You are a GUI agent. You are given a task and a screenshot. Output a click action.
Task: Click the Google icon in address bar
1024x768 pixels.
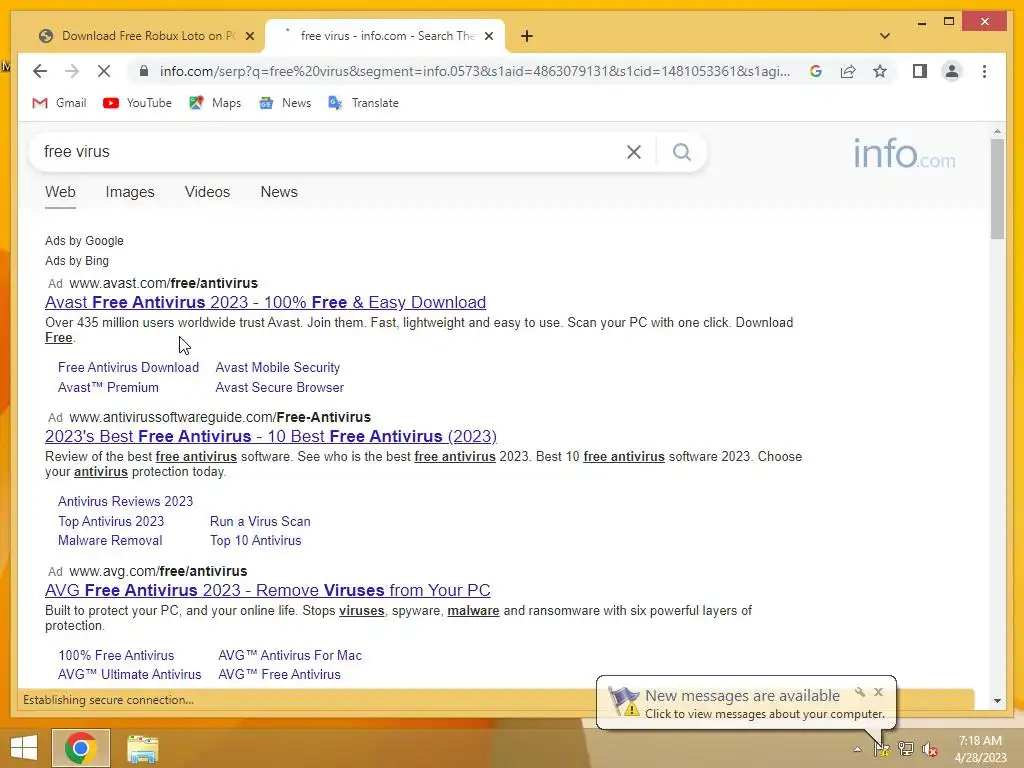816,71
